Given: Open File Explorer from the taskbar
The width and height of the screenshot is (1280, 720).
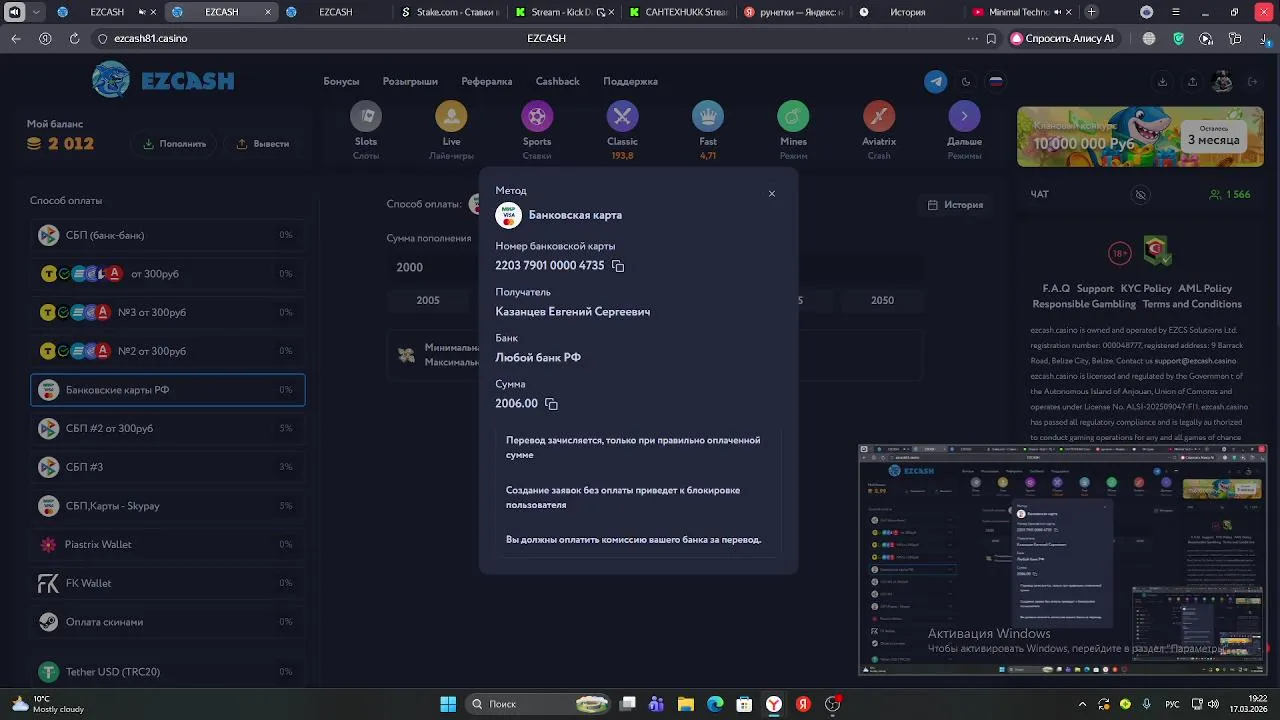Looking at the screenshot, I should click(686, 704).
